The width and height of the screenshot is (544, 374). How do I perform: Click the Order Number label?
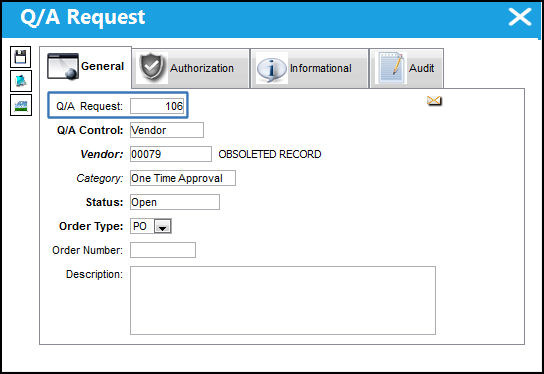87,250
